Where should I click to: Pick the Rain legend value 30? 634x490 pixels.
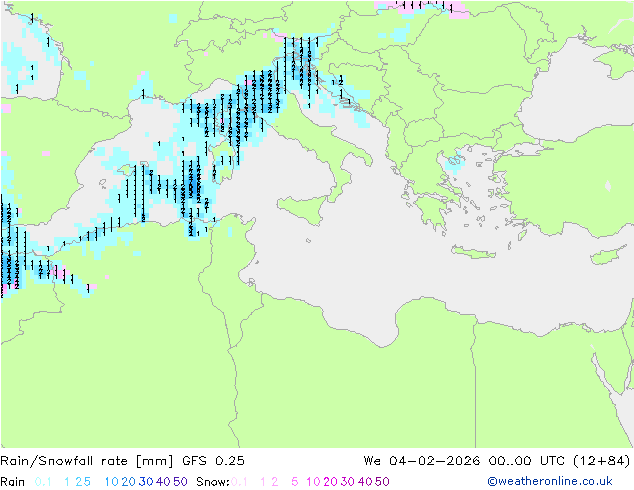tap(146, 482)
